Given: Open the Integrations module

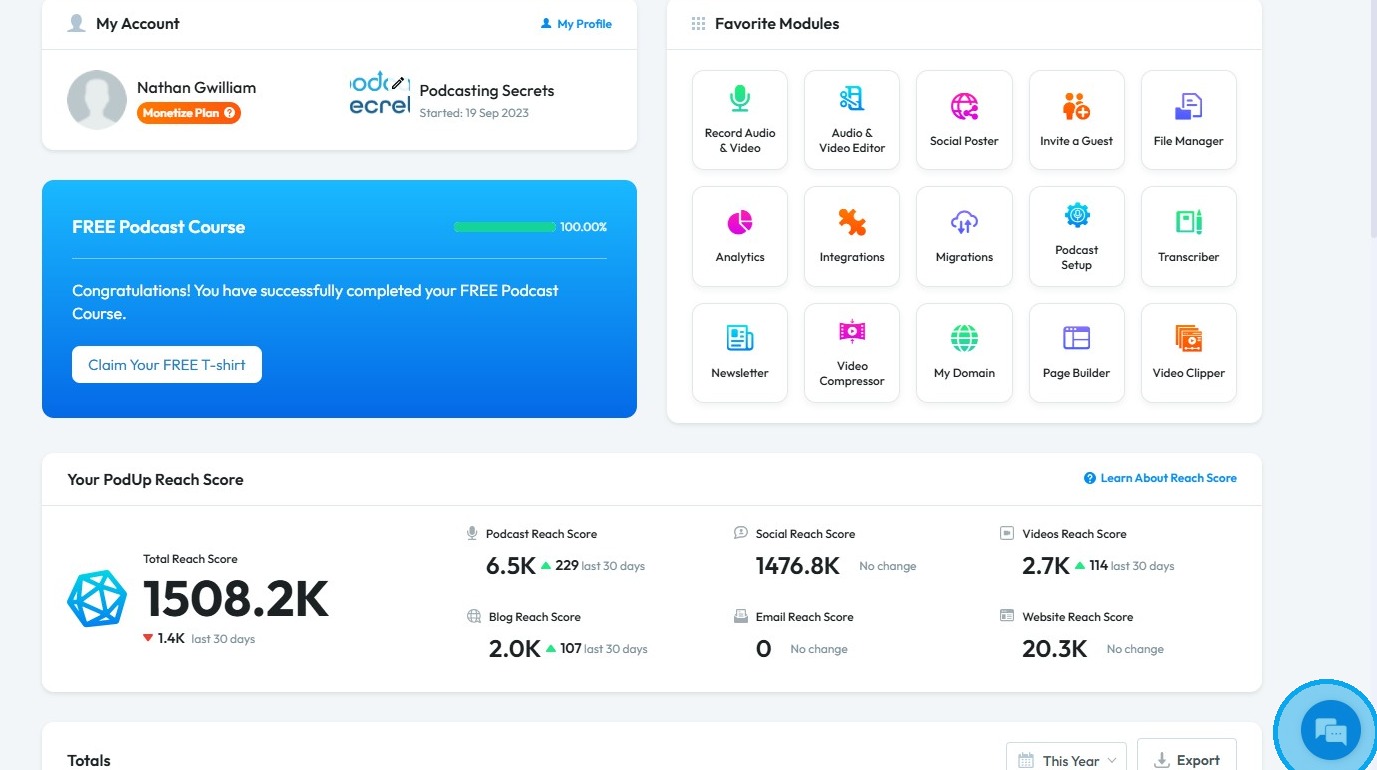Looking at the screenshot, I should (852, 236).
